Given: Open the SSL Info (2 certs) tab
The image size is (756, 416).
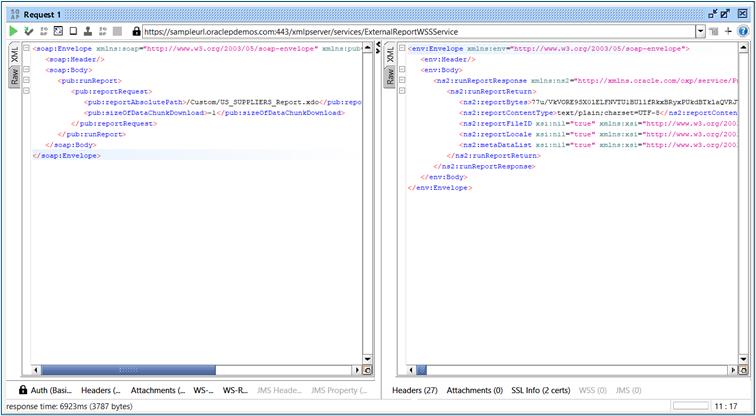Looking at the screenshot, I should 543,390.
